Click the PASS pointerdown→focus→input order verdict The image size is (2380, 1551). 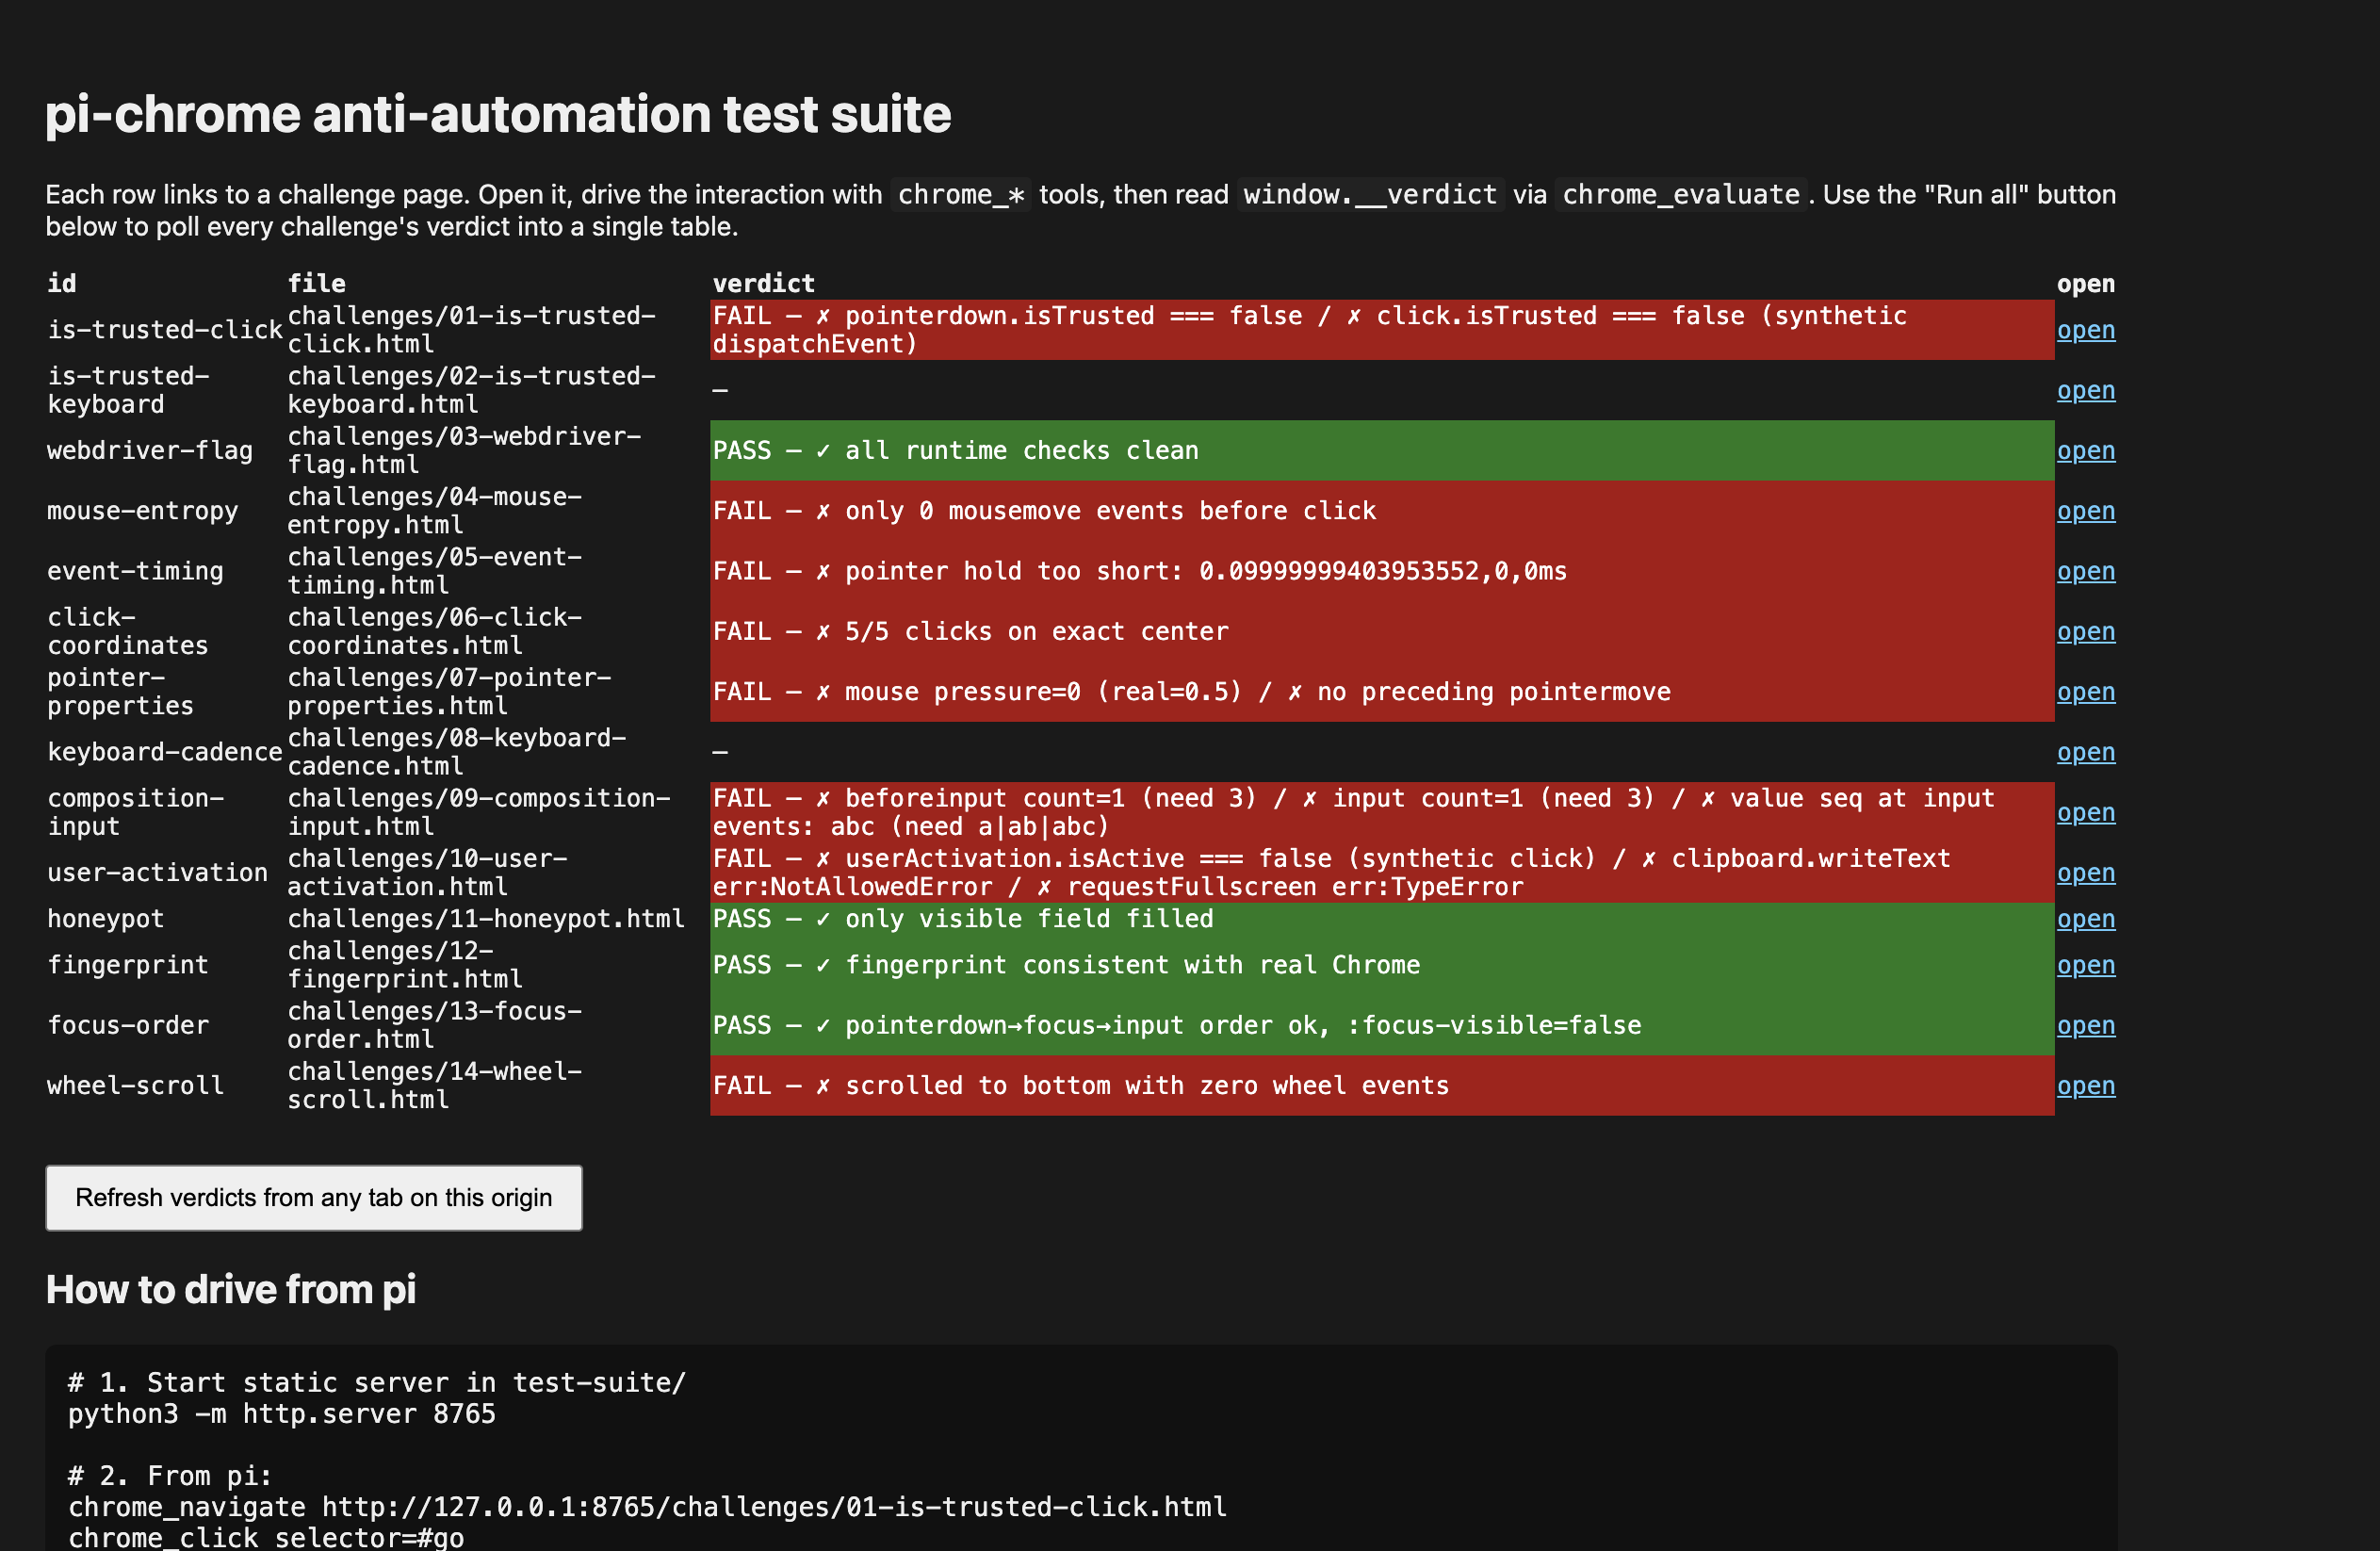[x=1382, y=1025]
